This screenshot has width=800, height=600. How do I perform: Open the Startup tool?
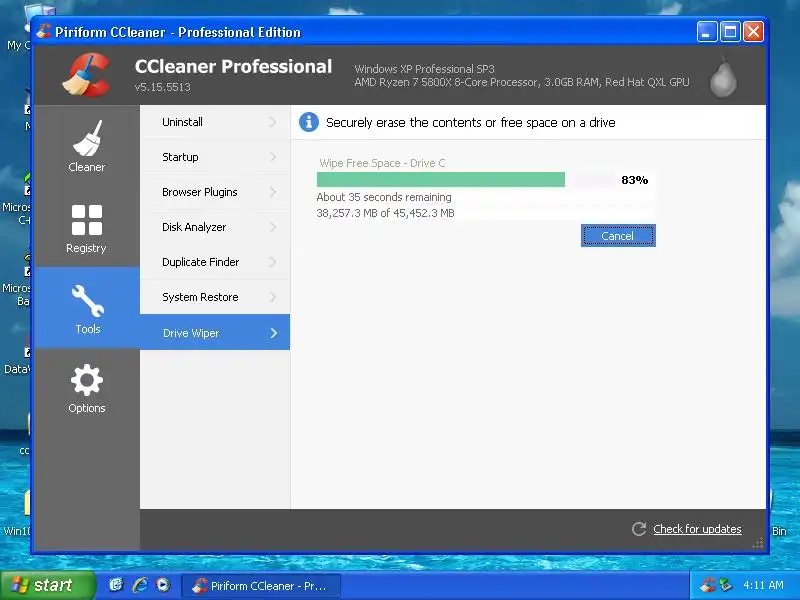tap(215, 157)
